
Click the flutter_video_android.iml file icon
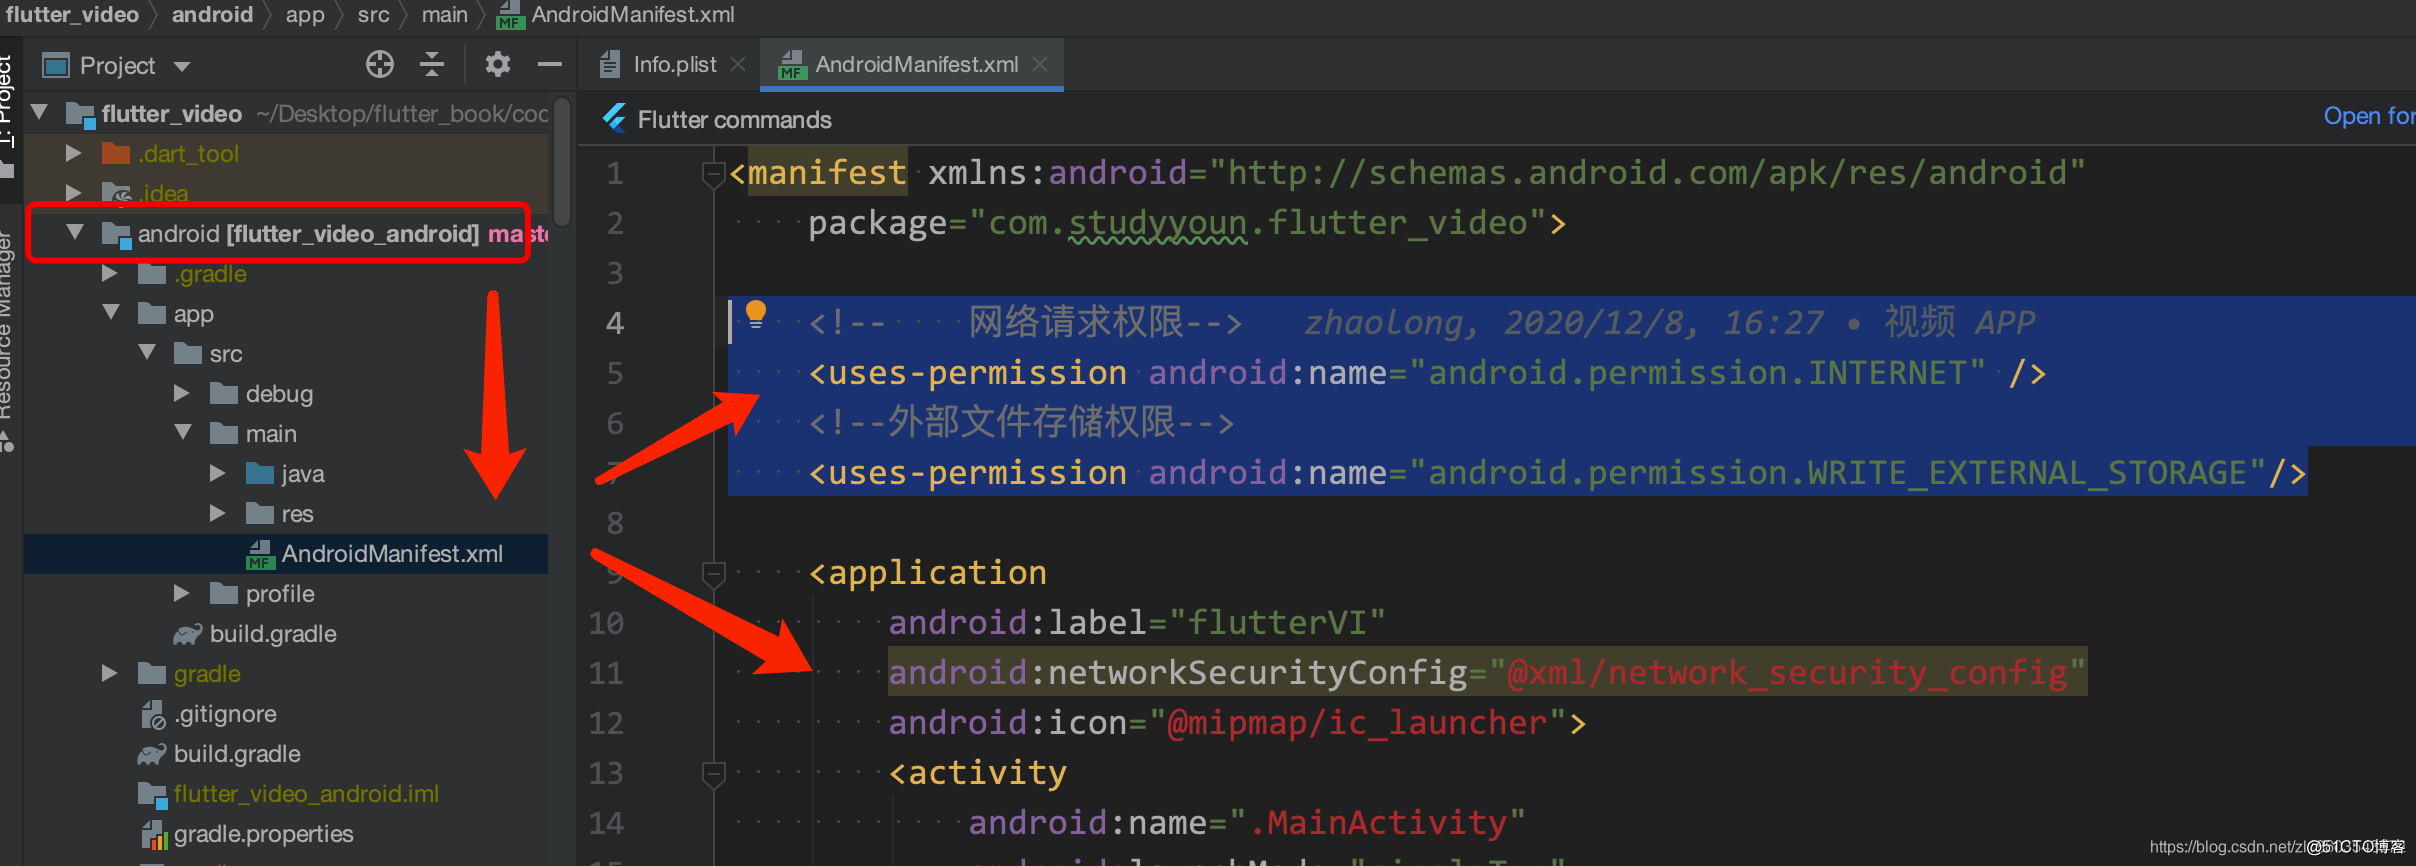point(152,794)
